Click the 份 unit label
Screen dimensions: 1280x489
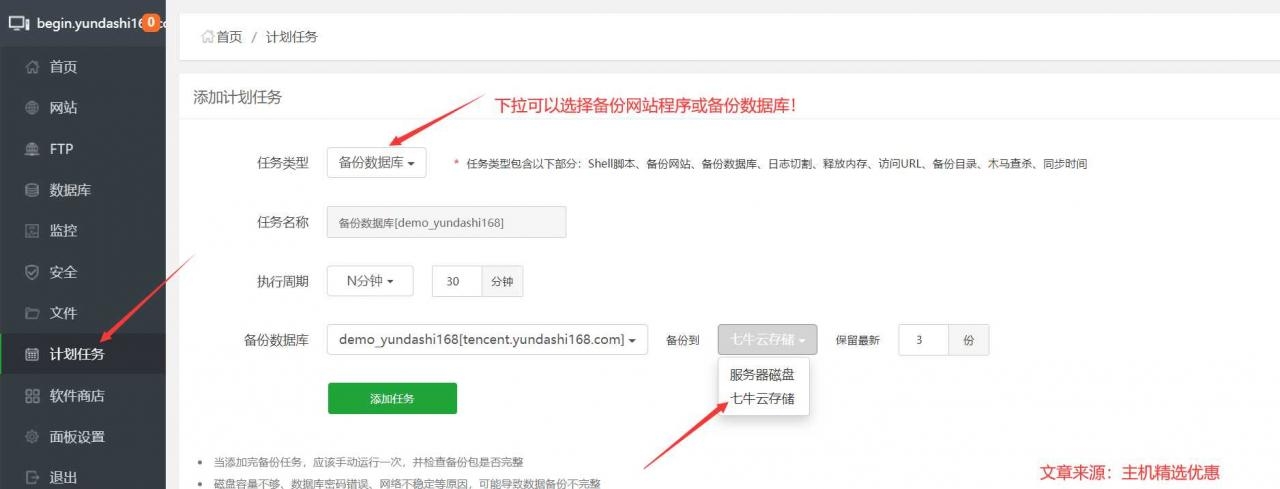click(969, 340)
